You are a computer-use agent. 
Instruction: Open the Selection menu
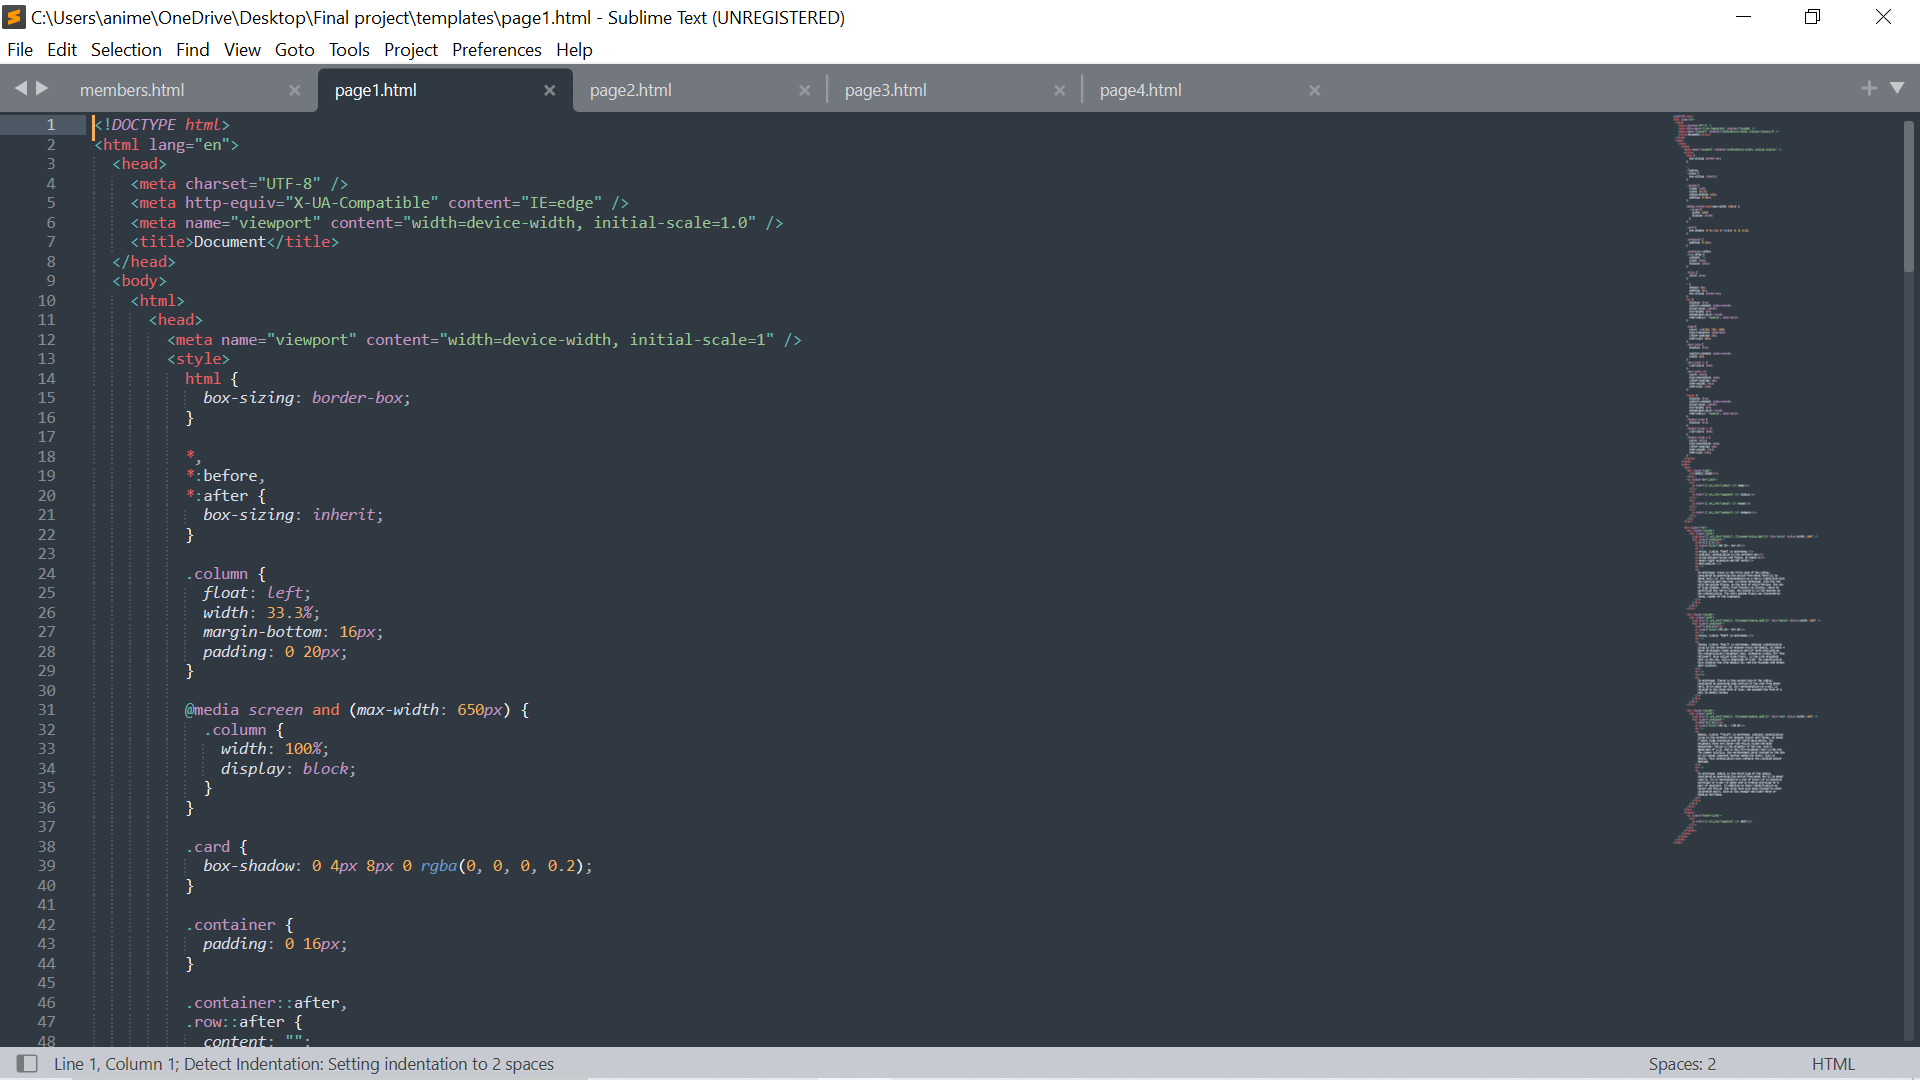point(126,50)
